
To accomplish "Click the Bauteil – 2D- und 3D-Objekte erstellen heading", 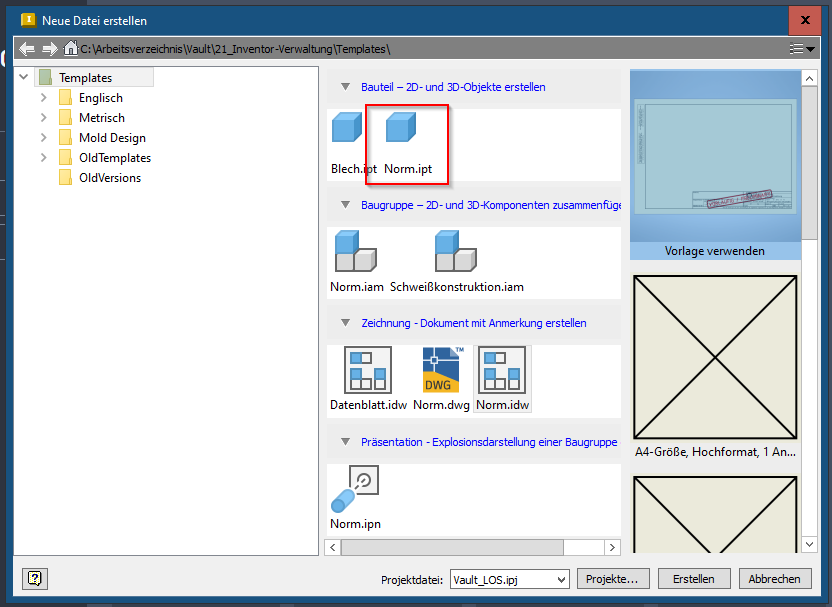I will (x=453, y=87).
